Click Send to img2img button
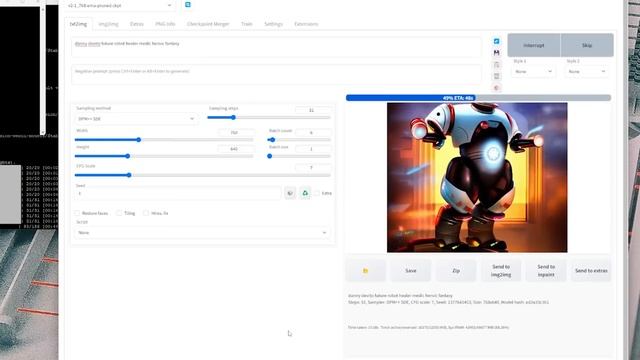 click(501, 271)
